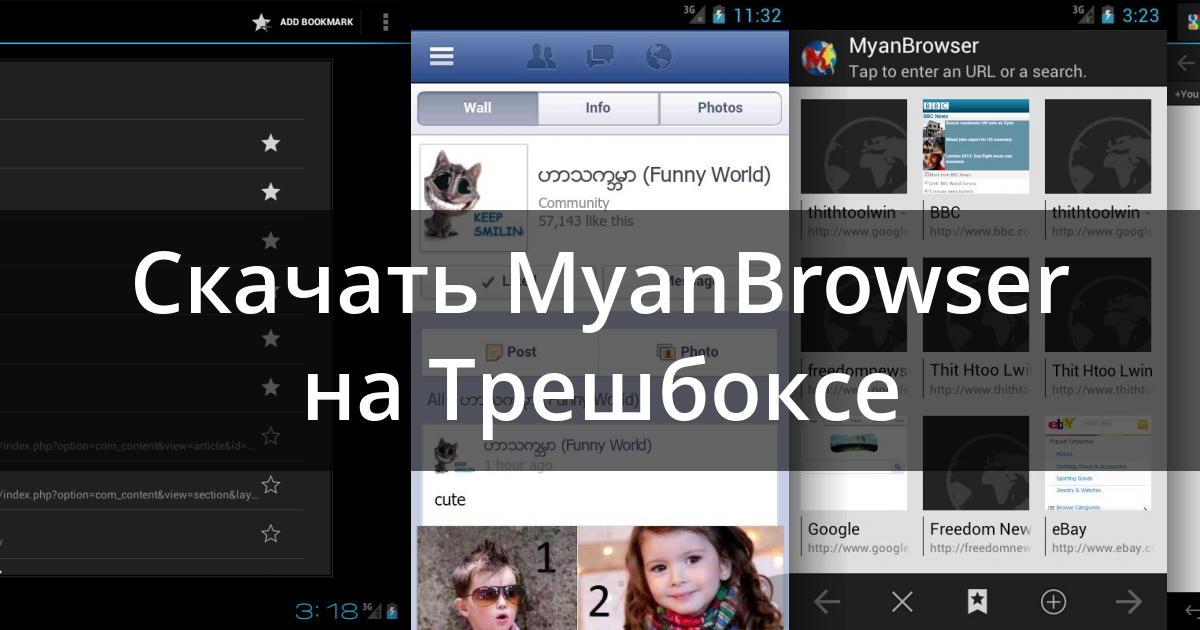Tap the plus new-tab icon in MyanBrowser bottom bar
Viewport: 1200px width, 630px height.
click(x=1053, y=601)
